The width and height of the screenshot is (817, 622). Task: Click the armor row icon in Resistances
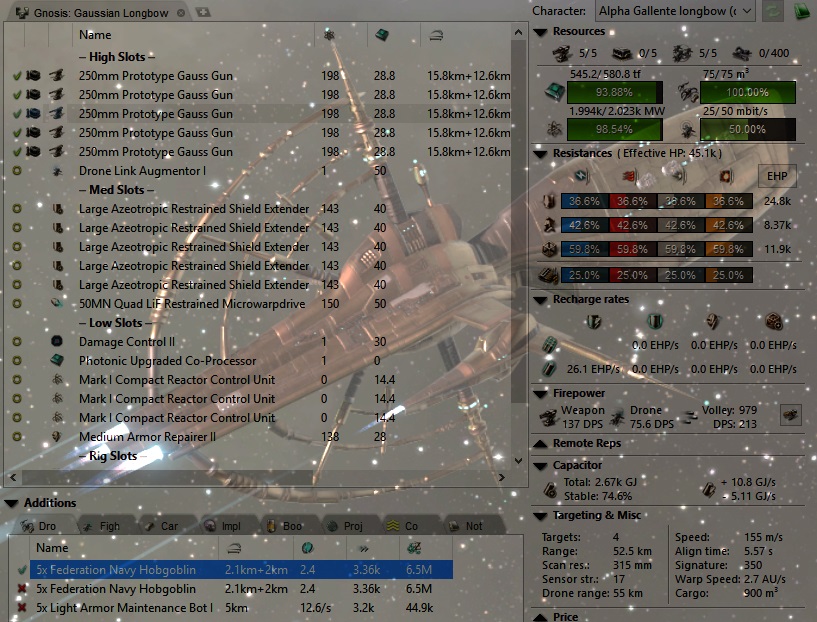[x=549, y=225]
